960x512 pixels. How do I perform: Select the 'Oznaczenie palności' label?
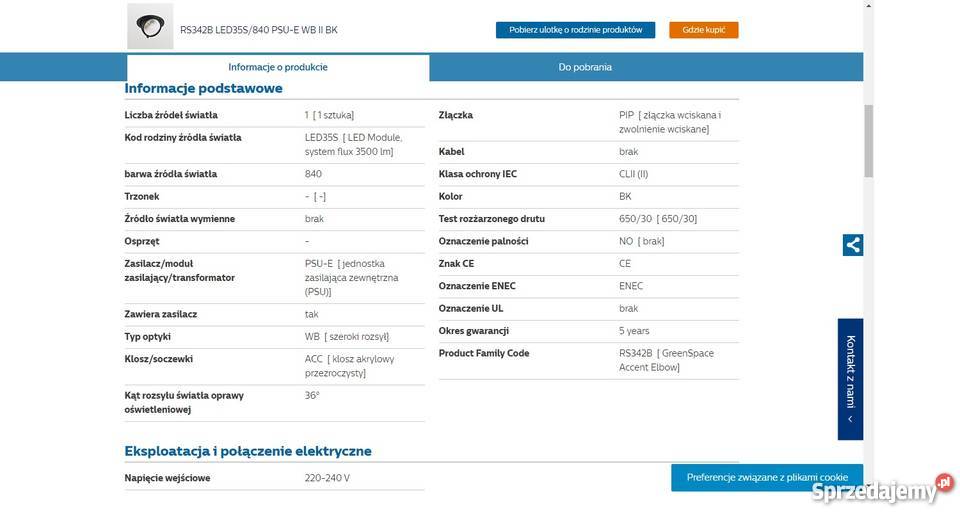pyautogui.click(x=483, y=241)
